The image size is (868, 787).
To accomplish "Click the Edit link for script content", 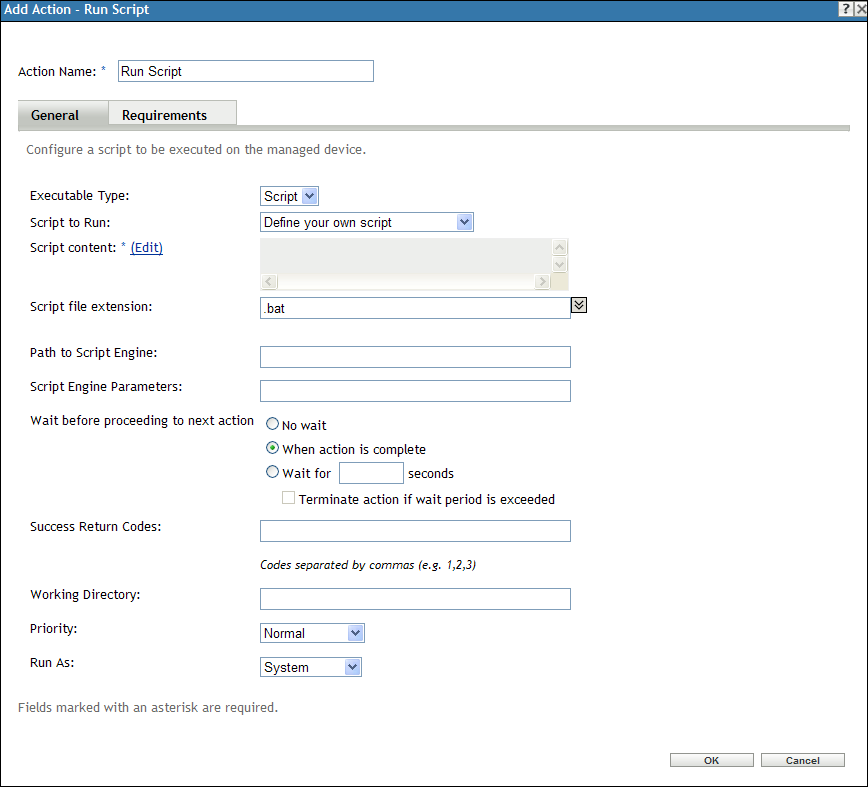I will click(x=146, y=247).
